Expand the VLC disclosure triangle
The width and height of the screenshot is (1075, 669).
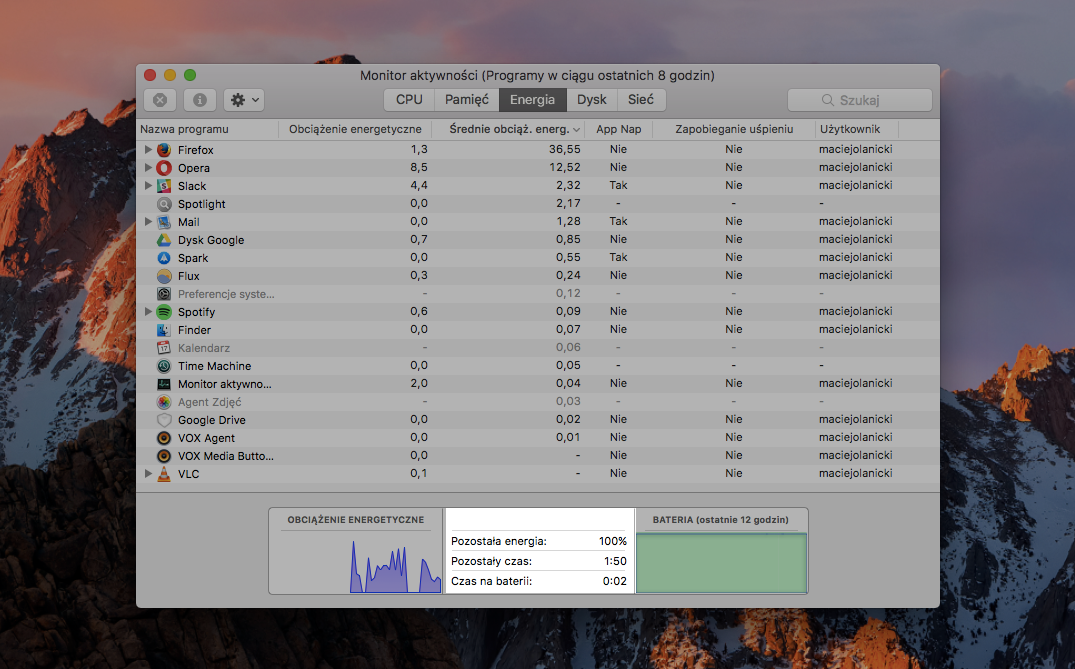pyautogui.click(x=149, y=474)
